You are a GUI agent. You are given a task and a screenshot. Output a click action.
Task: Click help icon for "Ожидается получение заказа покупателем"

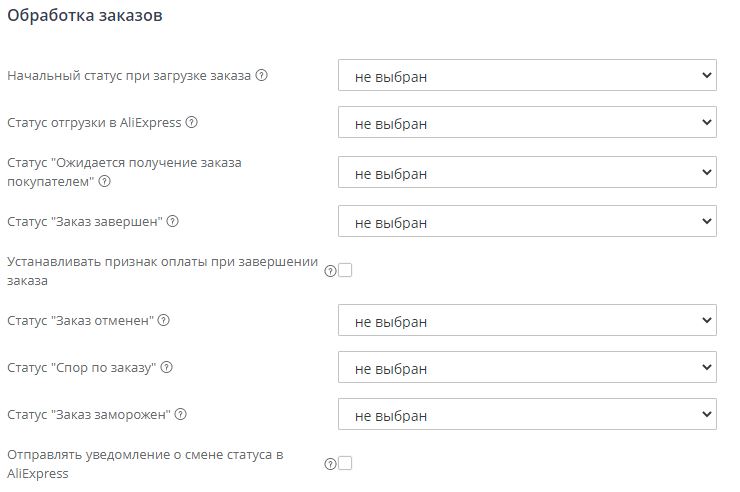click(104, 181)
